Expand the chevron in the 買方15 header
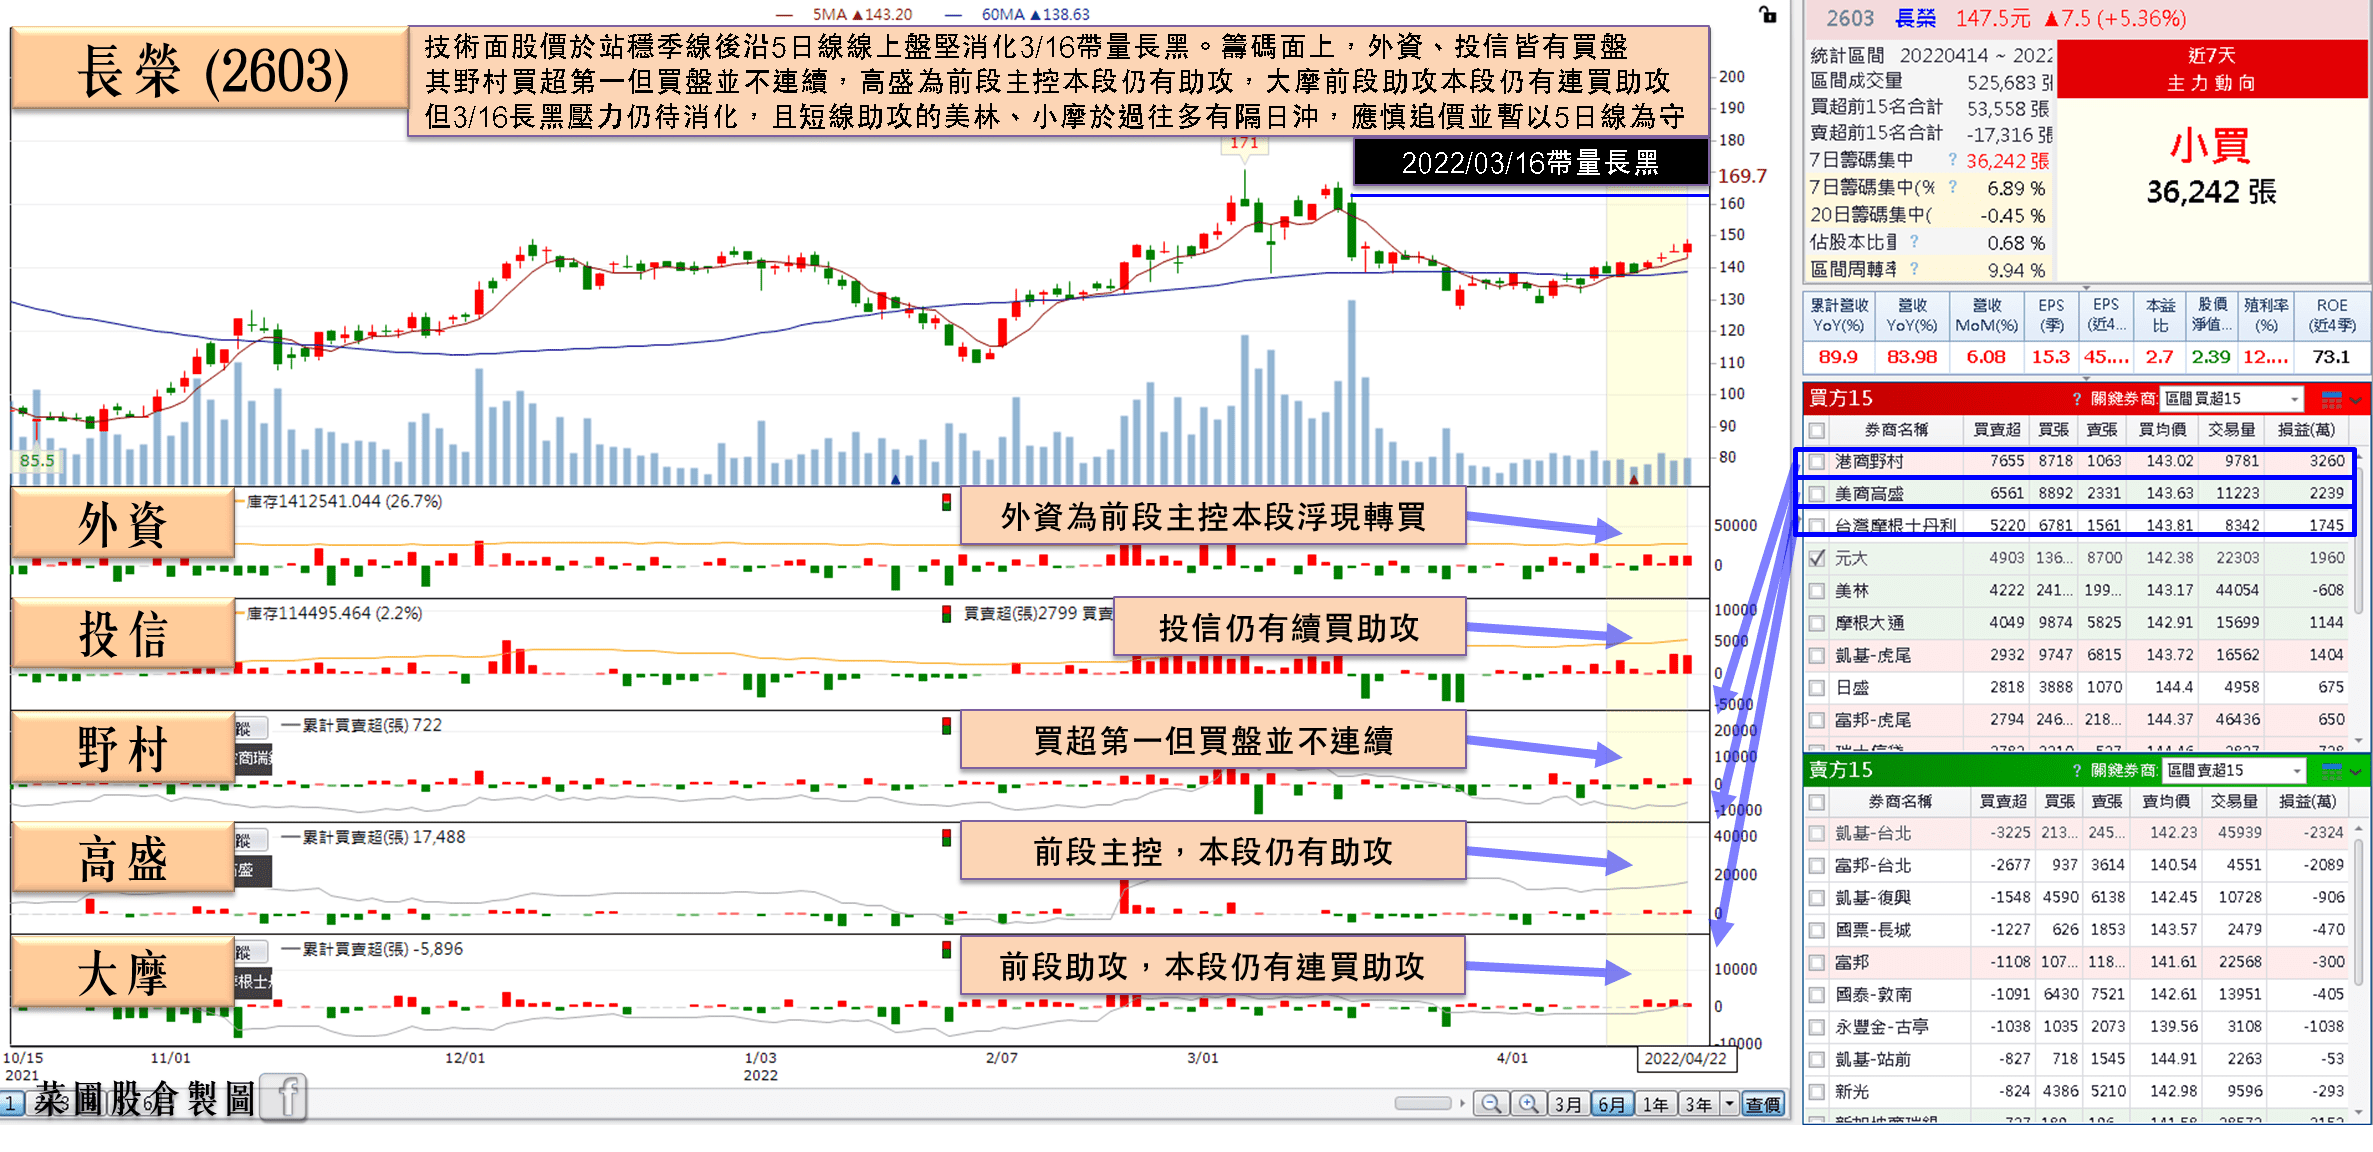 coord(2356,400)
